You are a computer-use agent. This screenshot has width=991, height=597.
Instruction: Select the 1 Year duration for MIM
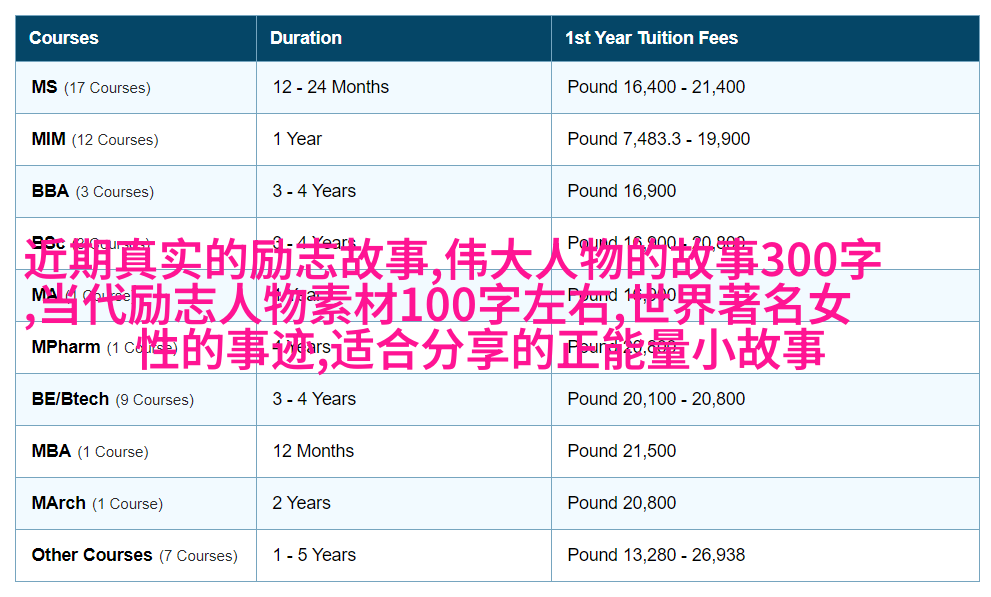tap(297, 139)
